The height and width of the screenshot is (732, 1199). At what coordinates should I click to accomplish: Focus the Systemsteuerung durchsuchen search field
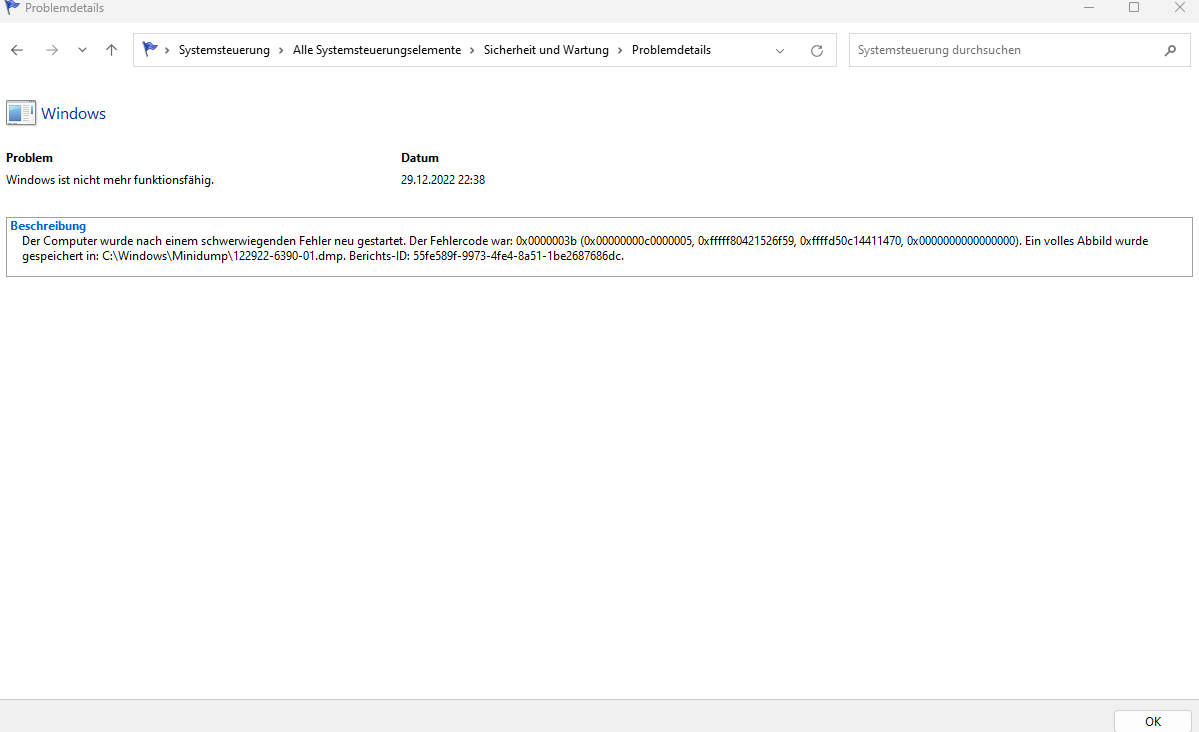[x=1019, y=50]
